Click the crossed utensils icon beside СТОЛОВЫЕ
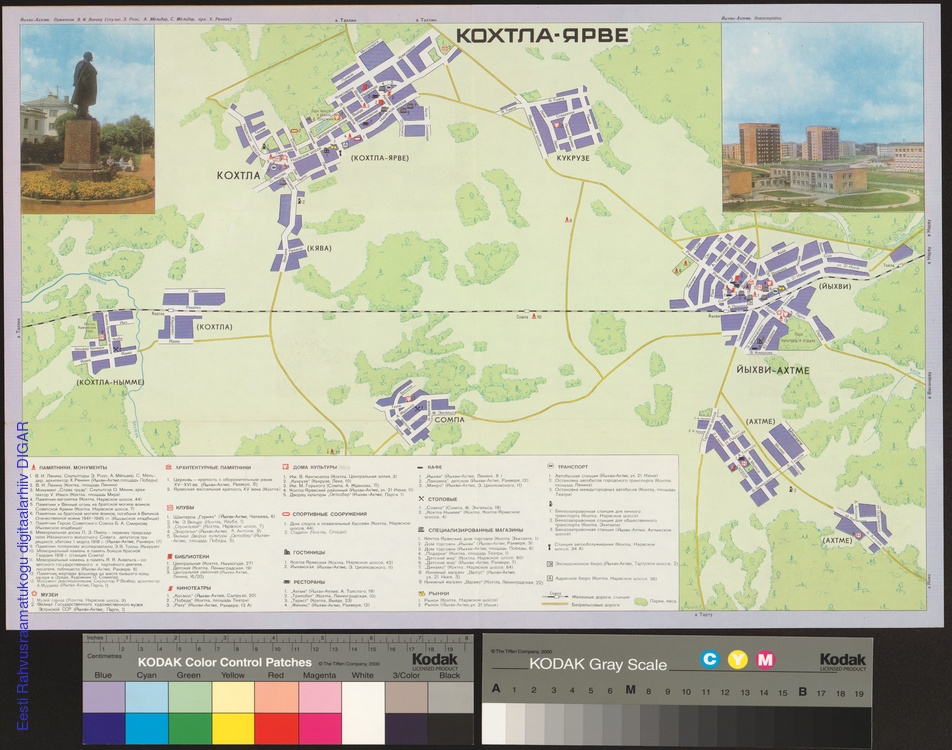The height and width of the screenshot is (750, 952). tap(421, 499)
